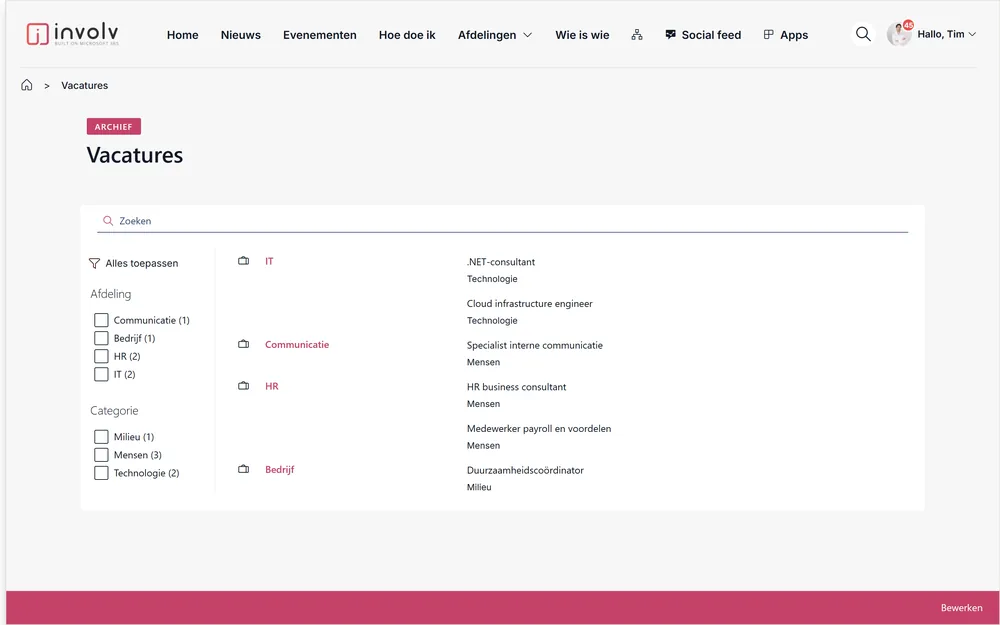
Task: Open the Home menu item
Action: coord(182,35)
